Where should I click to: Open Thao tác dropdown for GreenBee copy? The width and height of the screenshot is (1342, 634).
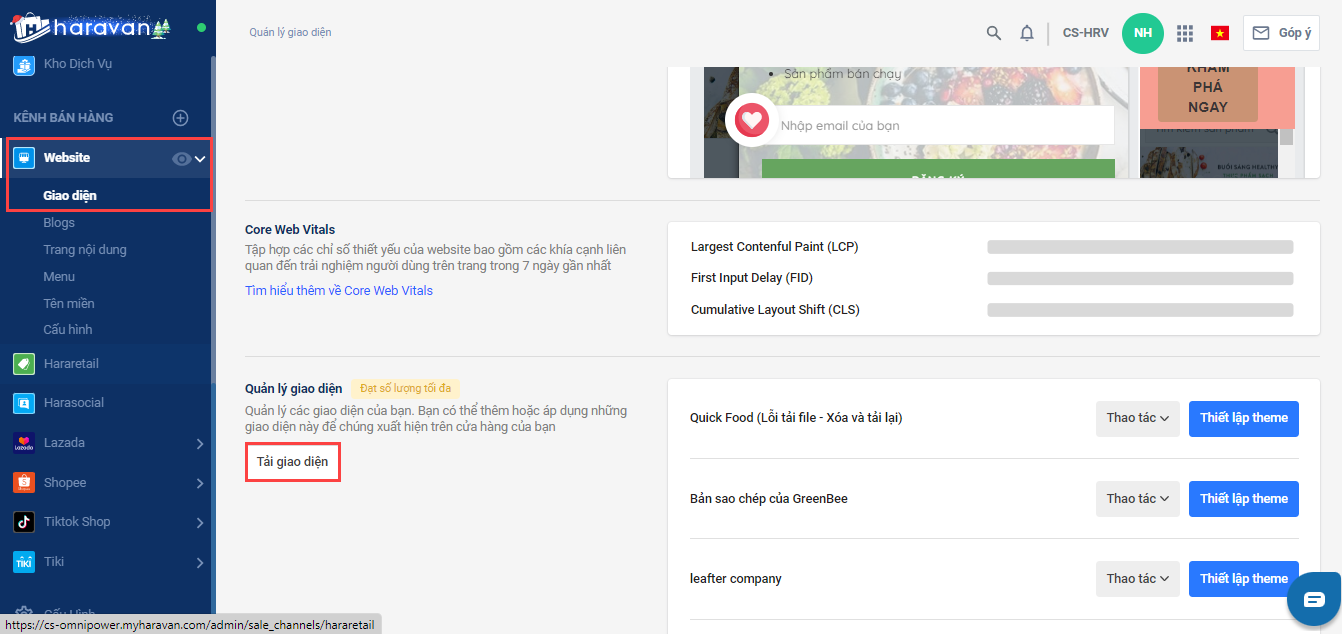pos(1138,499)
